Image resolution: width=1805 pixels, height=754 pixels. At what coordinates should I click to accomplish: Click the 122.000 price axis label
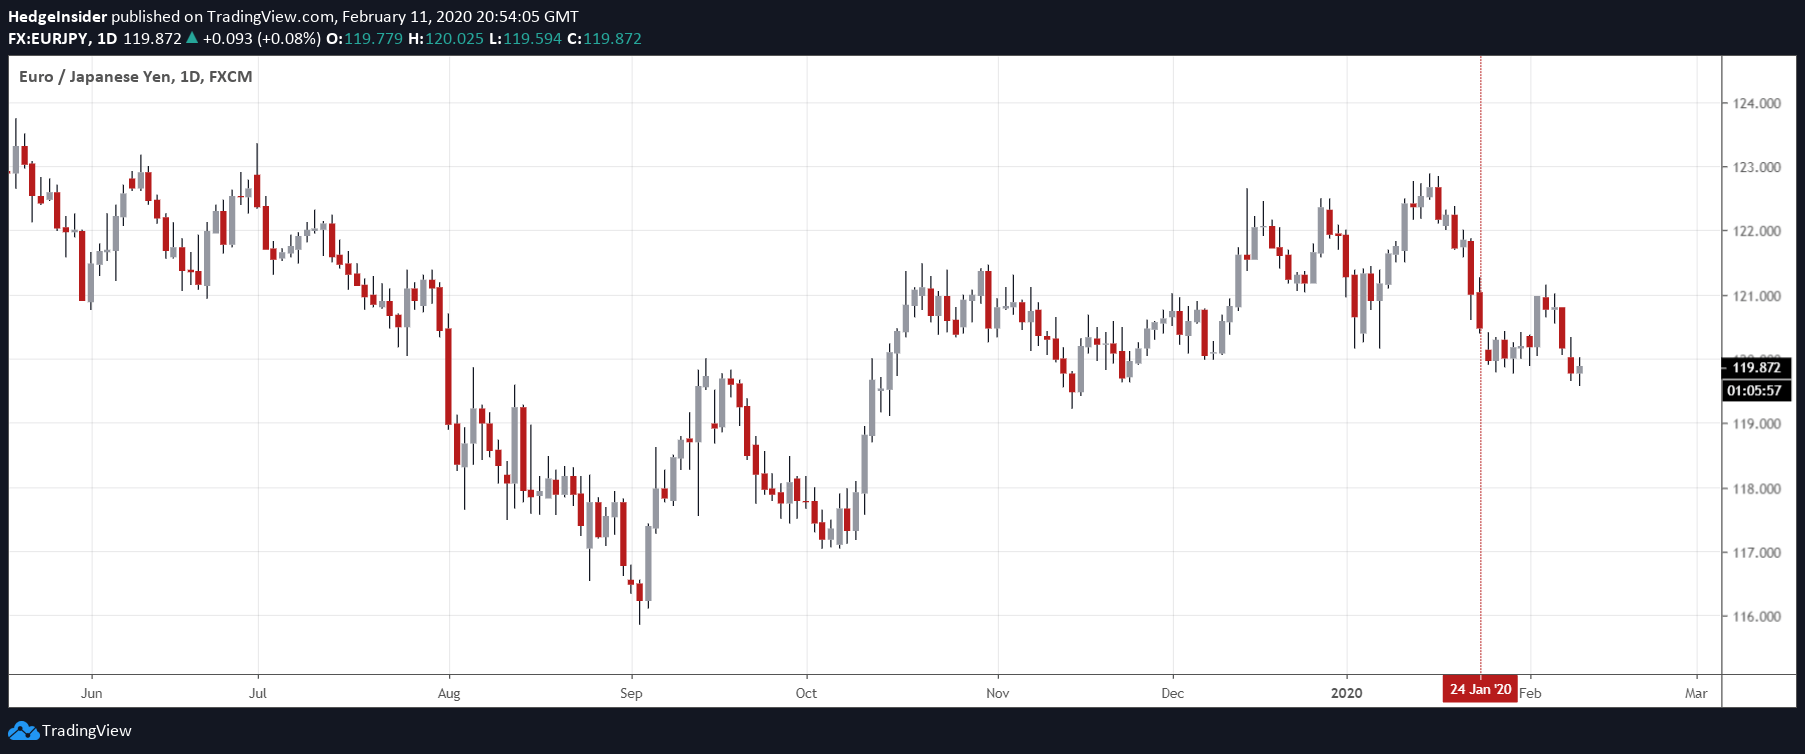point(1757,231)
